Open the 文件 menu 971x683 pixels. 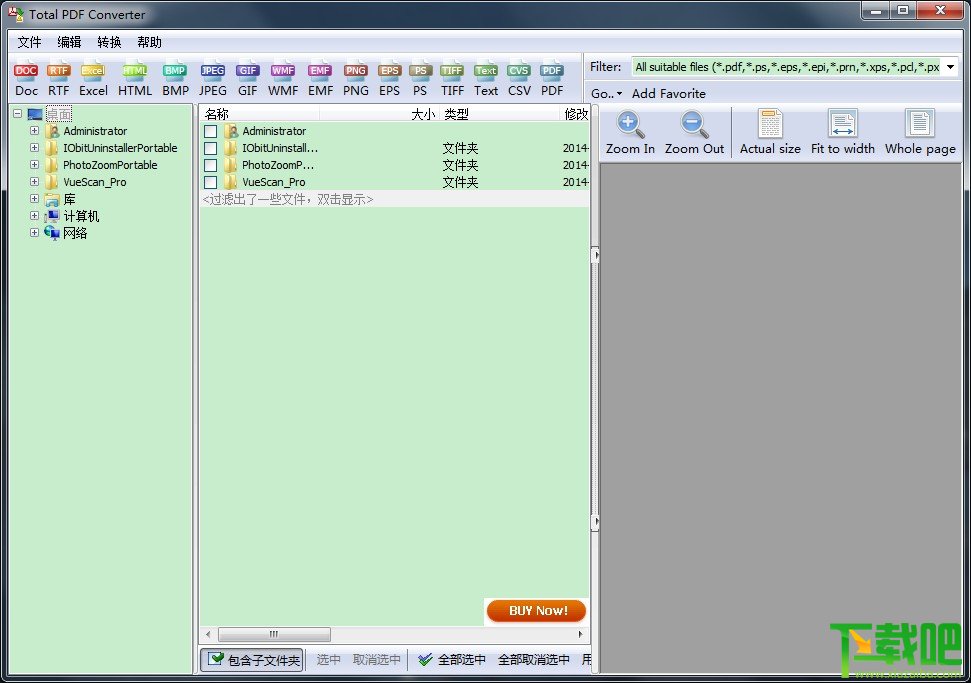pos(29,42)
